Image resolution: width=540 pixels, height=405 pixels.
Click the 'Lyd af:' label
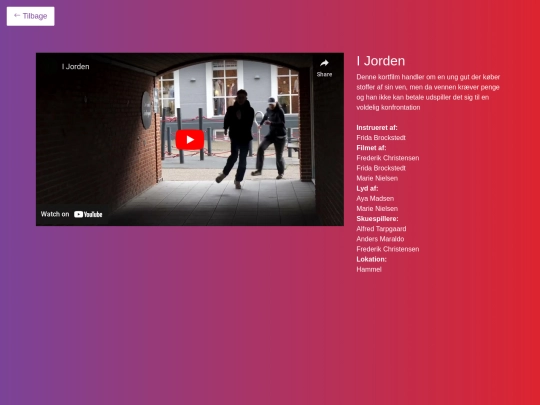[x=367, y=188]
